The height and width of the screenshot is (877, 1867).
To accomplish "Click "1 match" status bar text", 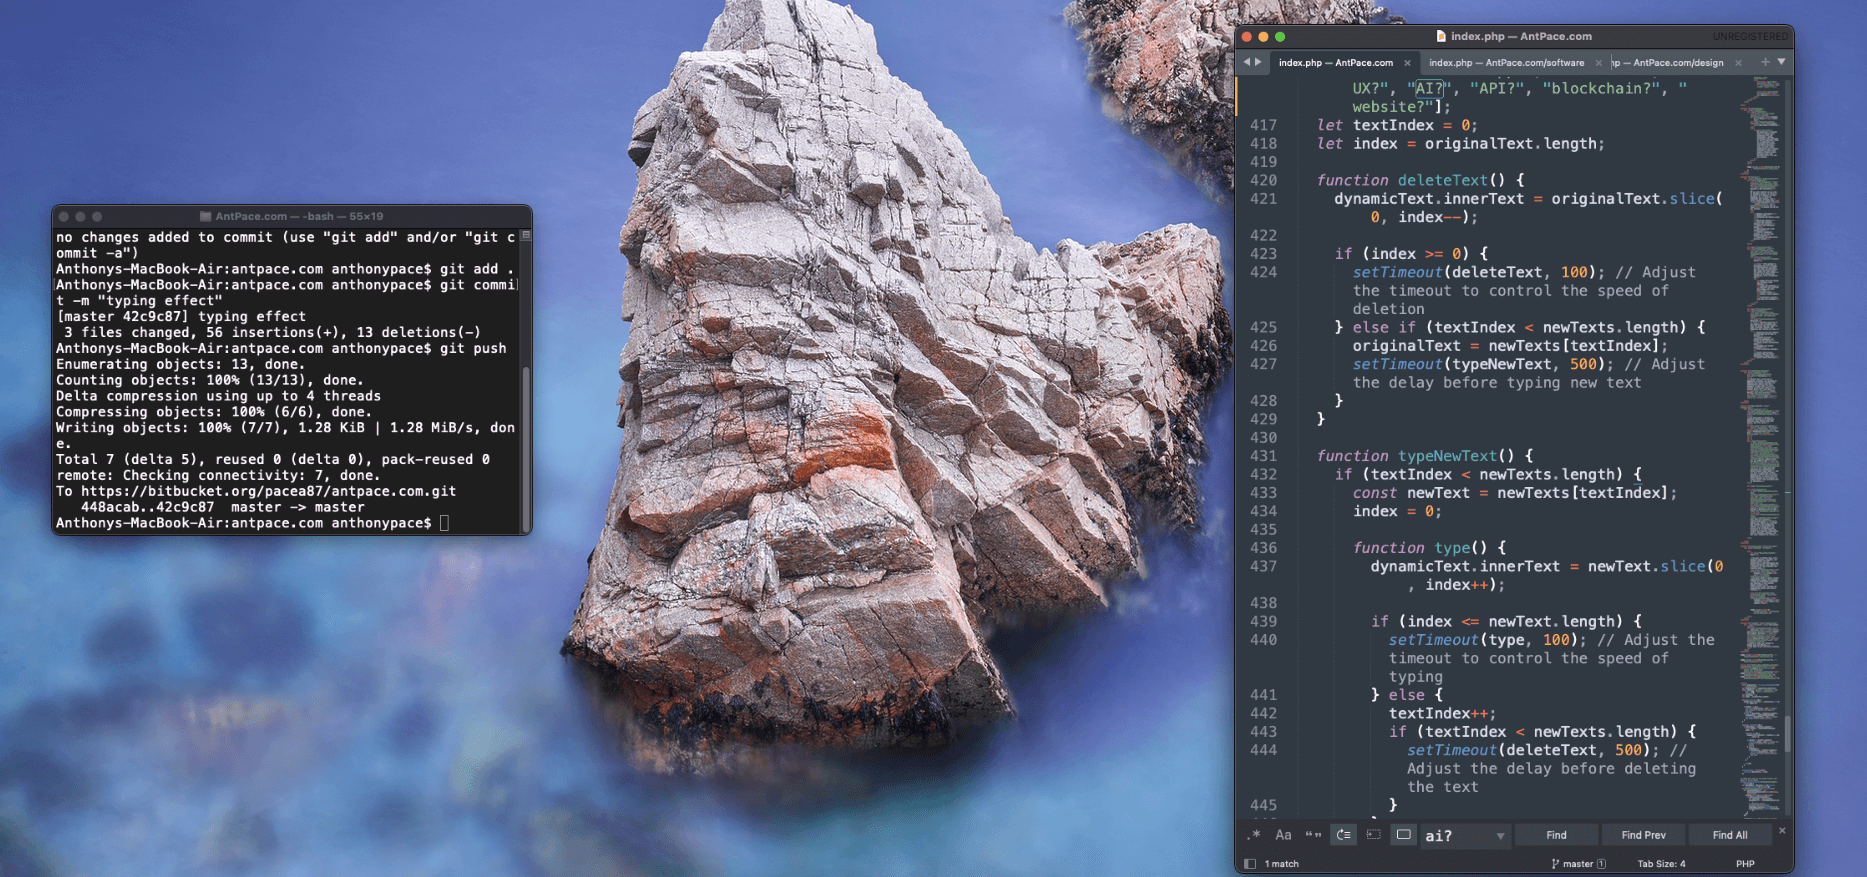I will tap(1281, 864).
